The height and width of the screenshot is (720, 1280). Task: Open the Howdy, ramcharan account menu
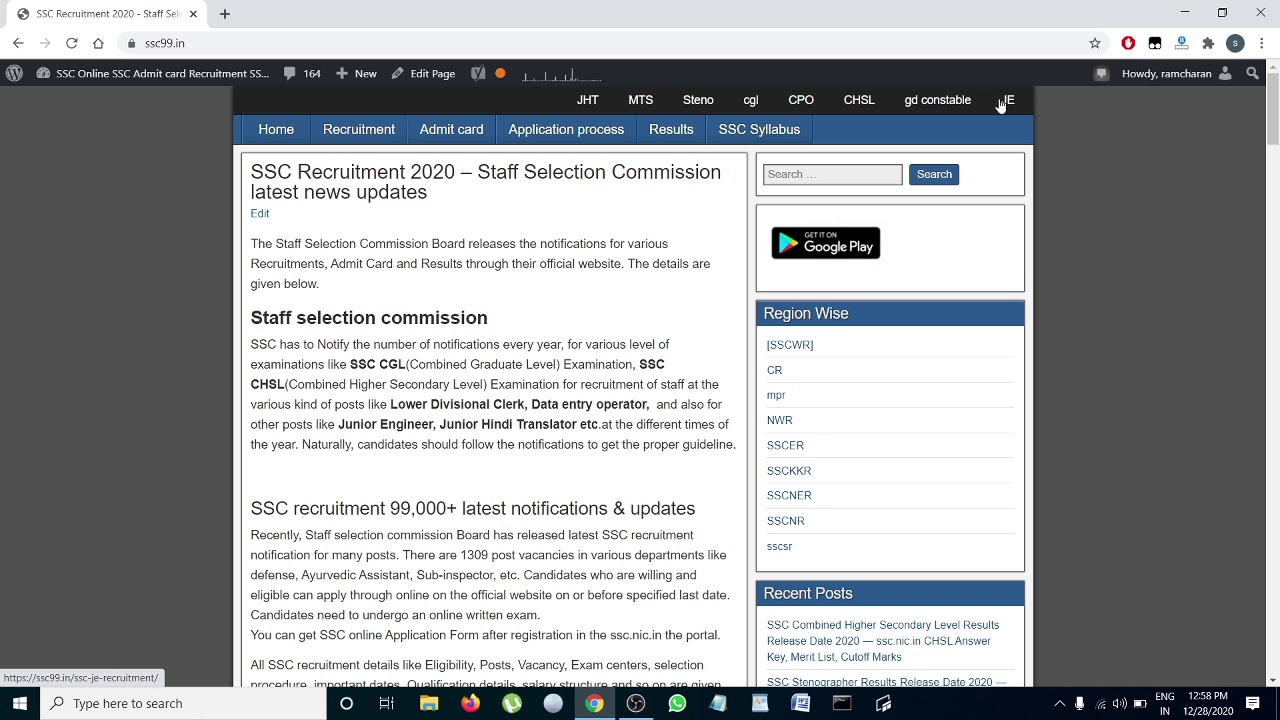click(x=1177, y=73)
